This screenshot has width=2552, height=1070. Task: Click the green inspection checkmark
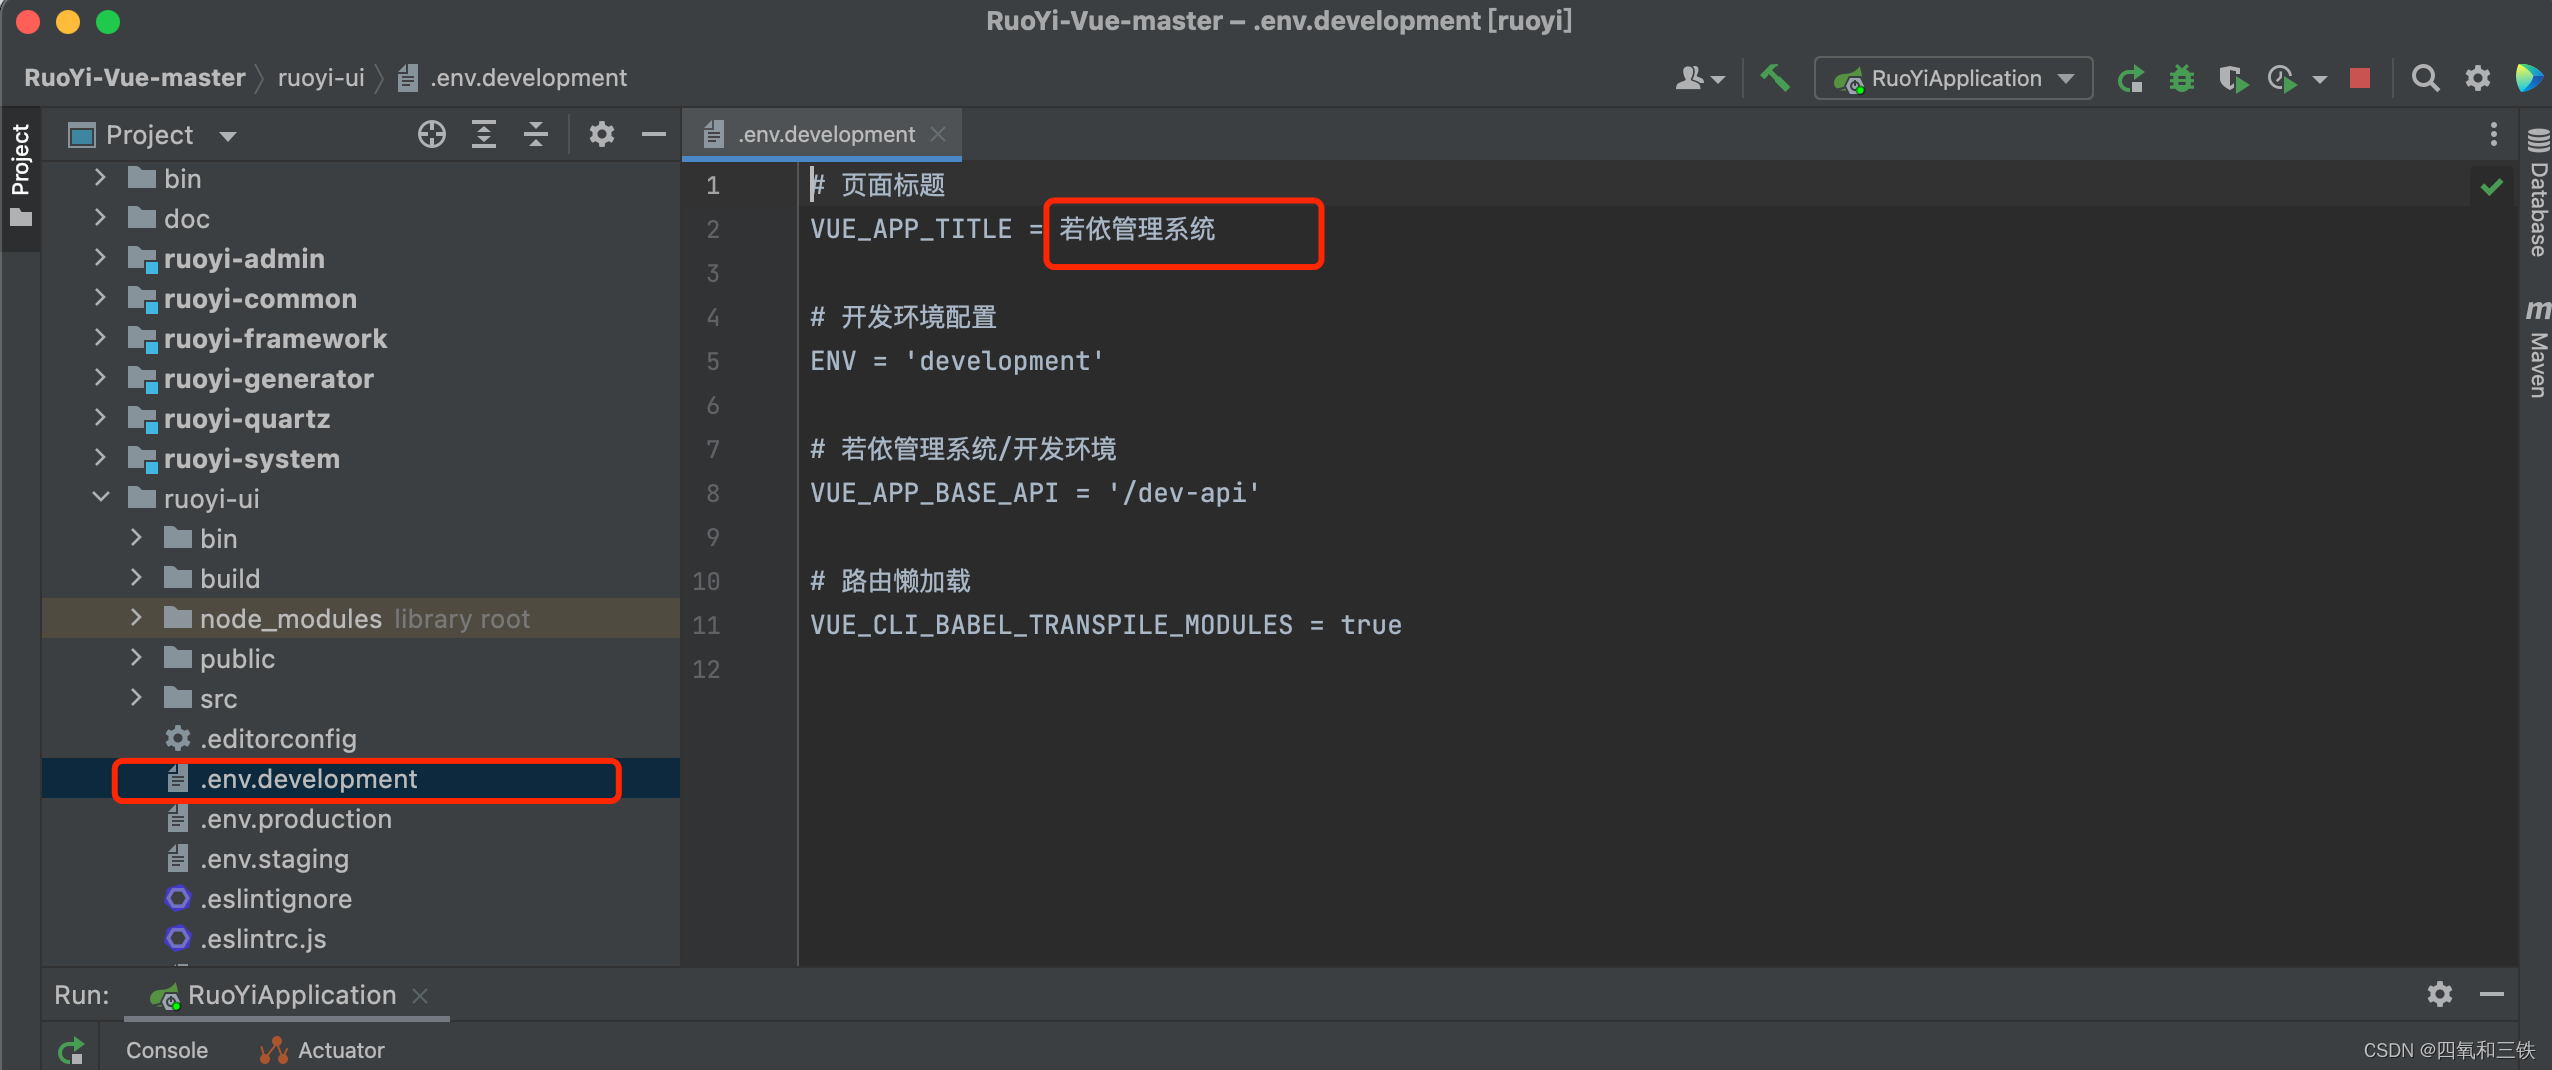(x=2492, y=186)
